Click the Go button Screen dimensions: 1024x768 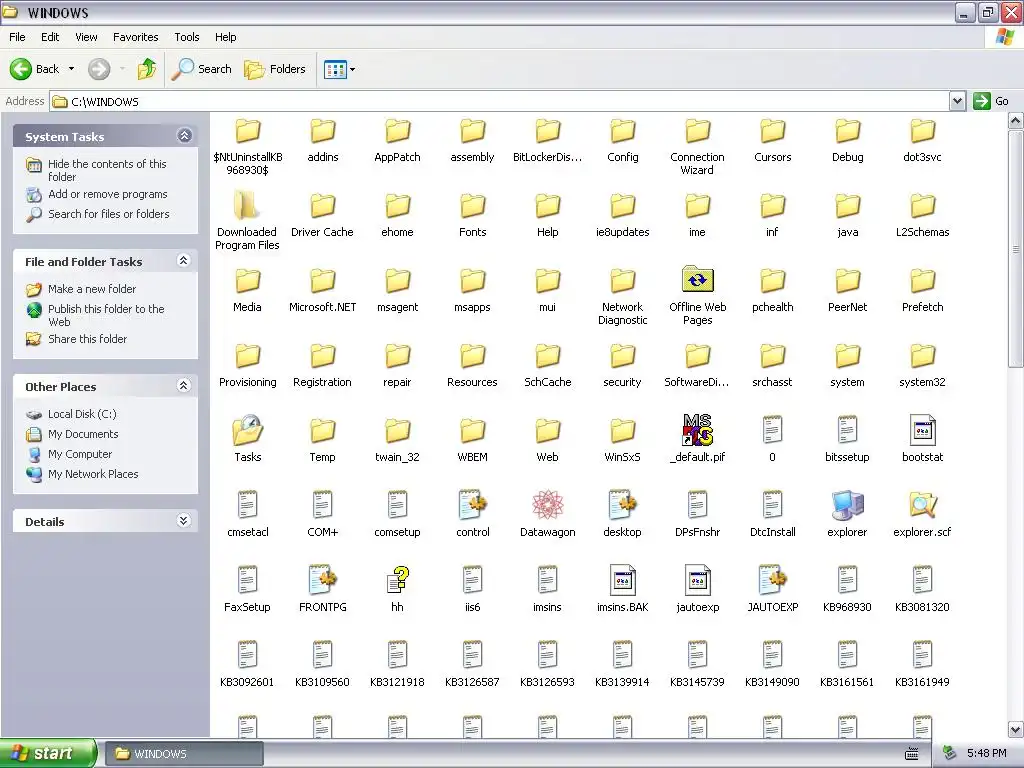tap(991, 101)
